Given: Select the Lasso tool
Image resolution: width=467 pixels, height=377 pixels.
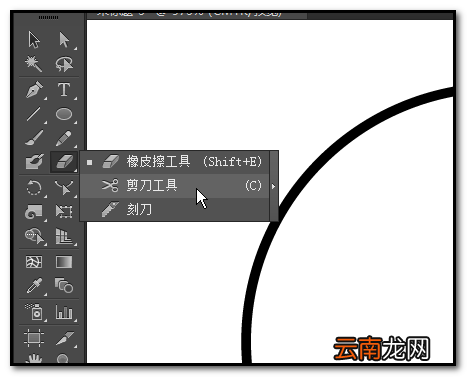Looking at the screenshot, I should (x=64, y=64).
